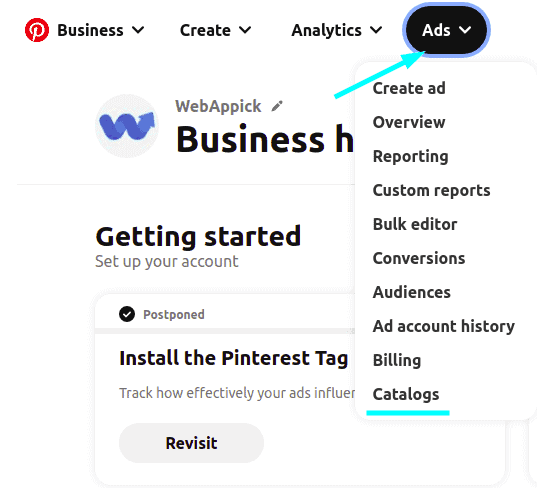The height and width of the screenshot is (488, 537).
Task: Click the Postponed checkmark icon
Action: coord(127,314)
